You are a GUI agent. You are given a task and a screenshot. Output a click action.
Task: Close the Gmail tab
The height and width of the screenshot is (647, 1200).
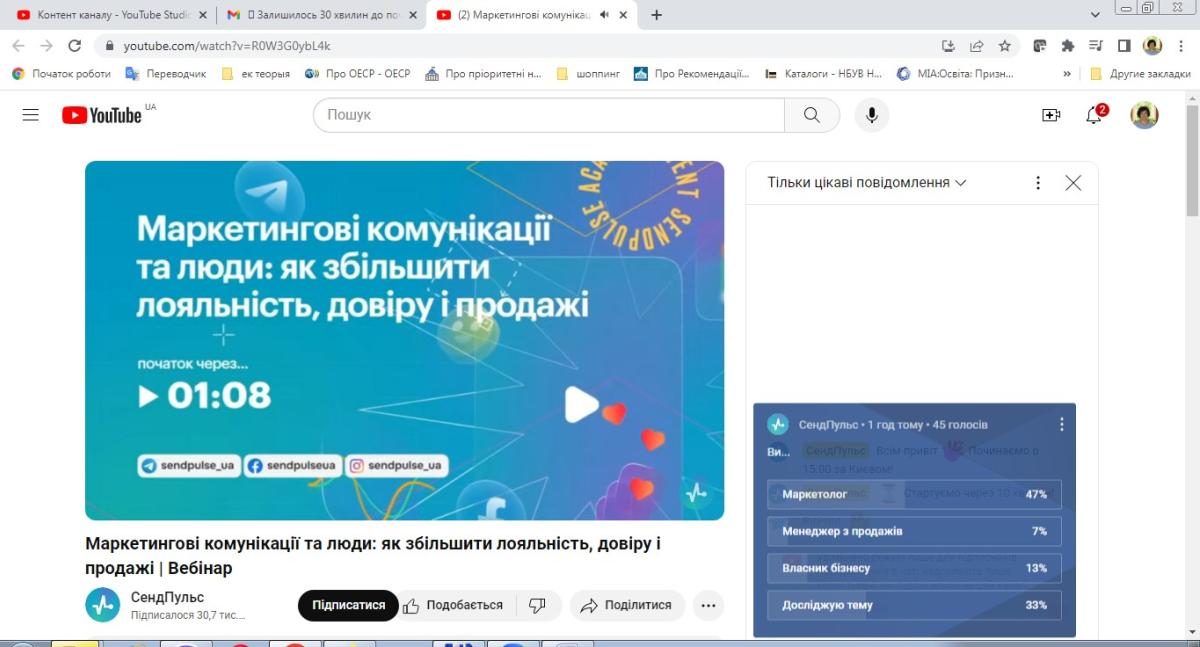point(413,15)
